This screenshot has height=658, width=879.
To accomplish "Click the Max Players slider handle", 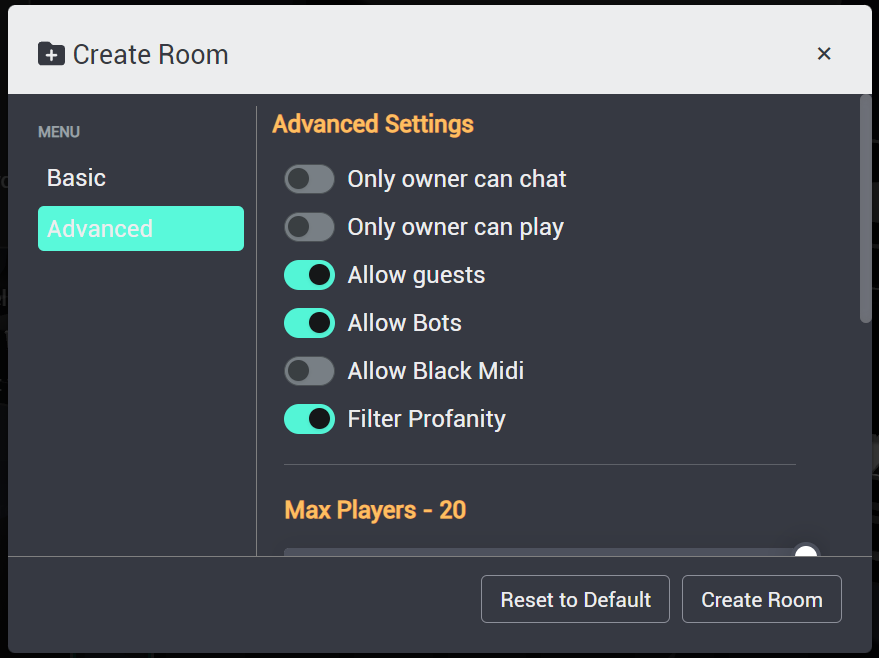I will [806, 550].
